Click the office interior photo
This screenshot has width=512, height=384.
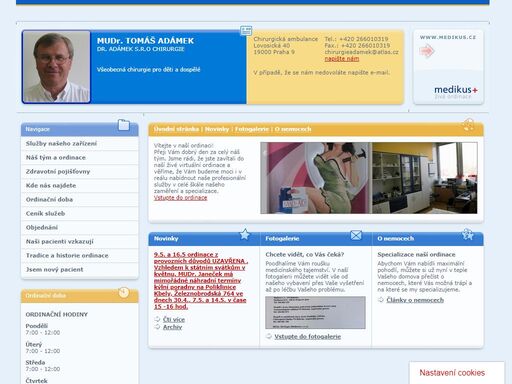pos(425,178)
